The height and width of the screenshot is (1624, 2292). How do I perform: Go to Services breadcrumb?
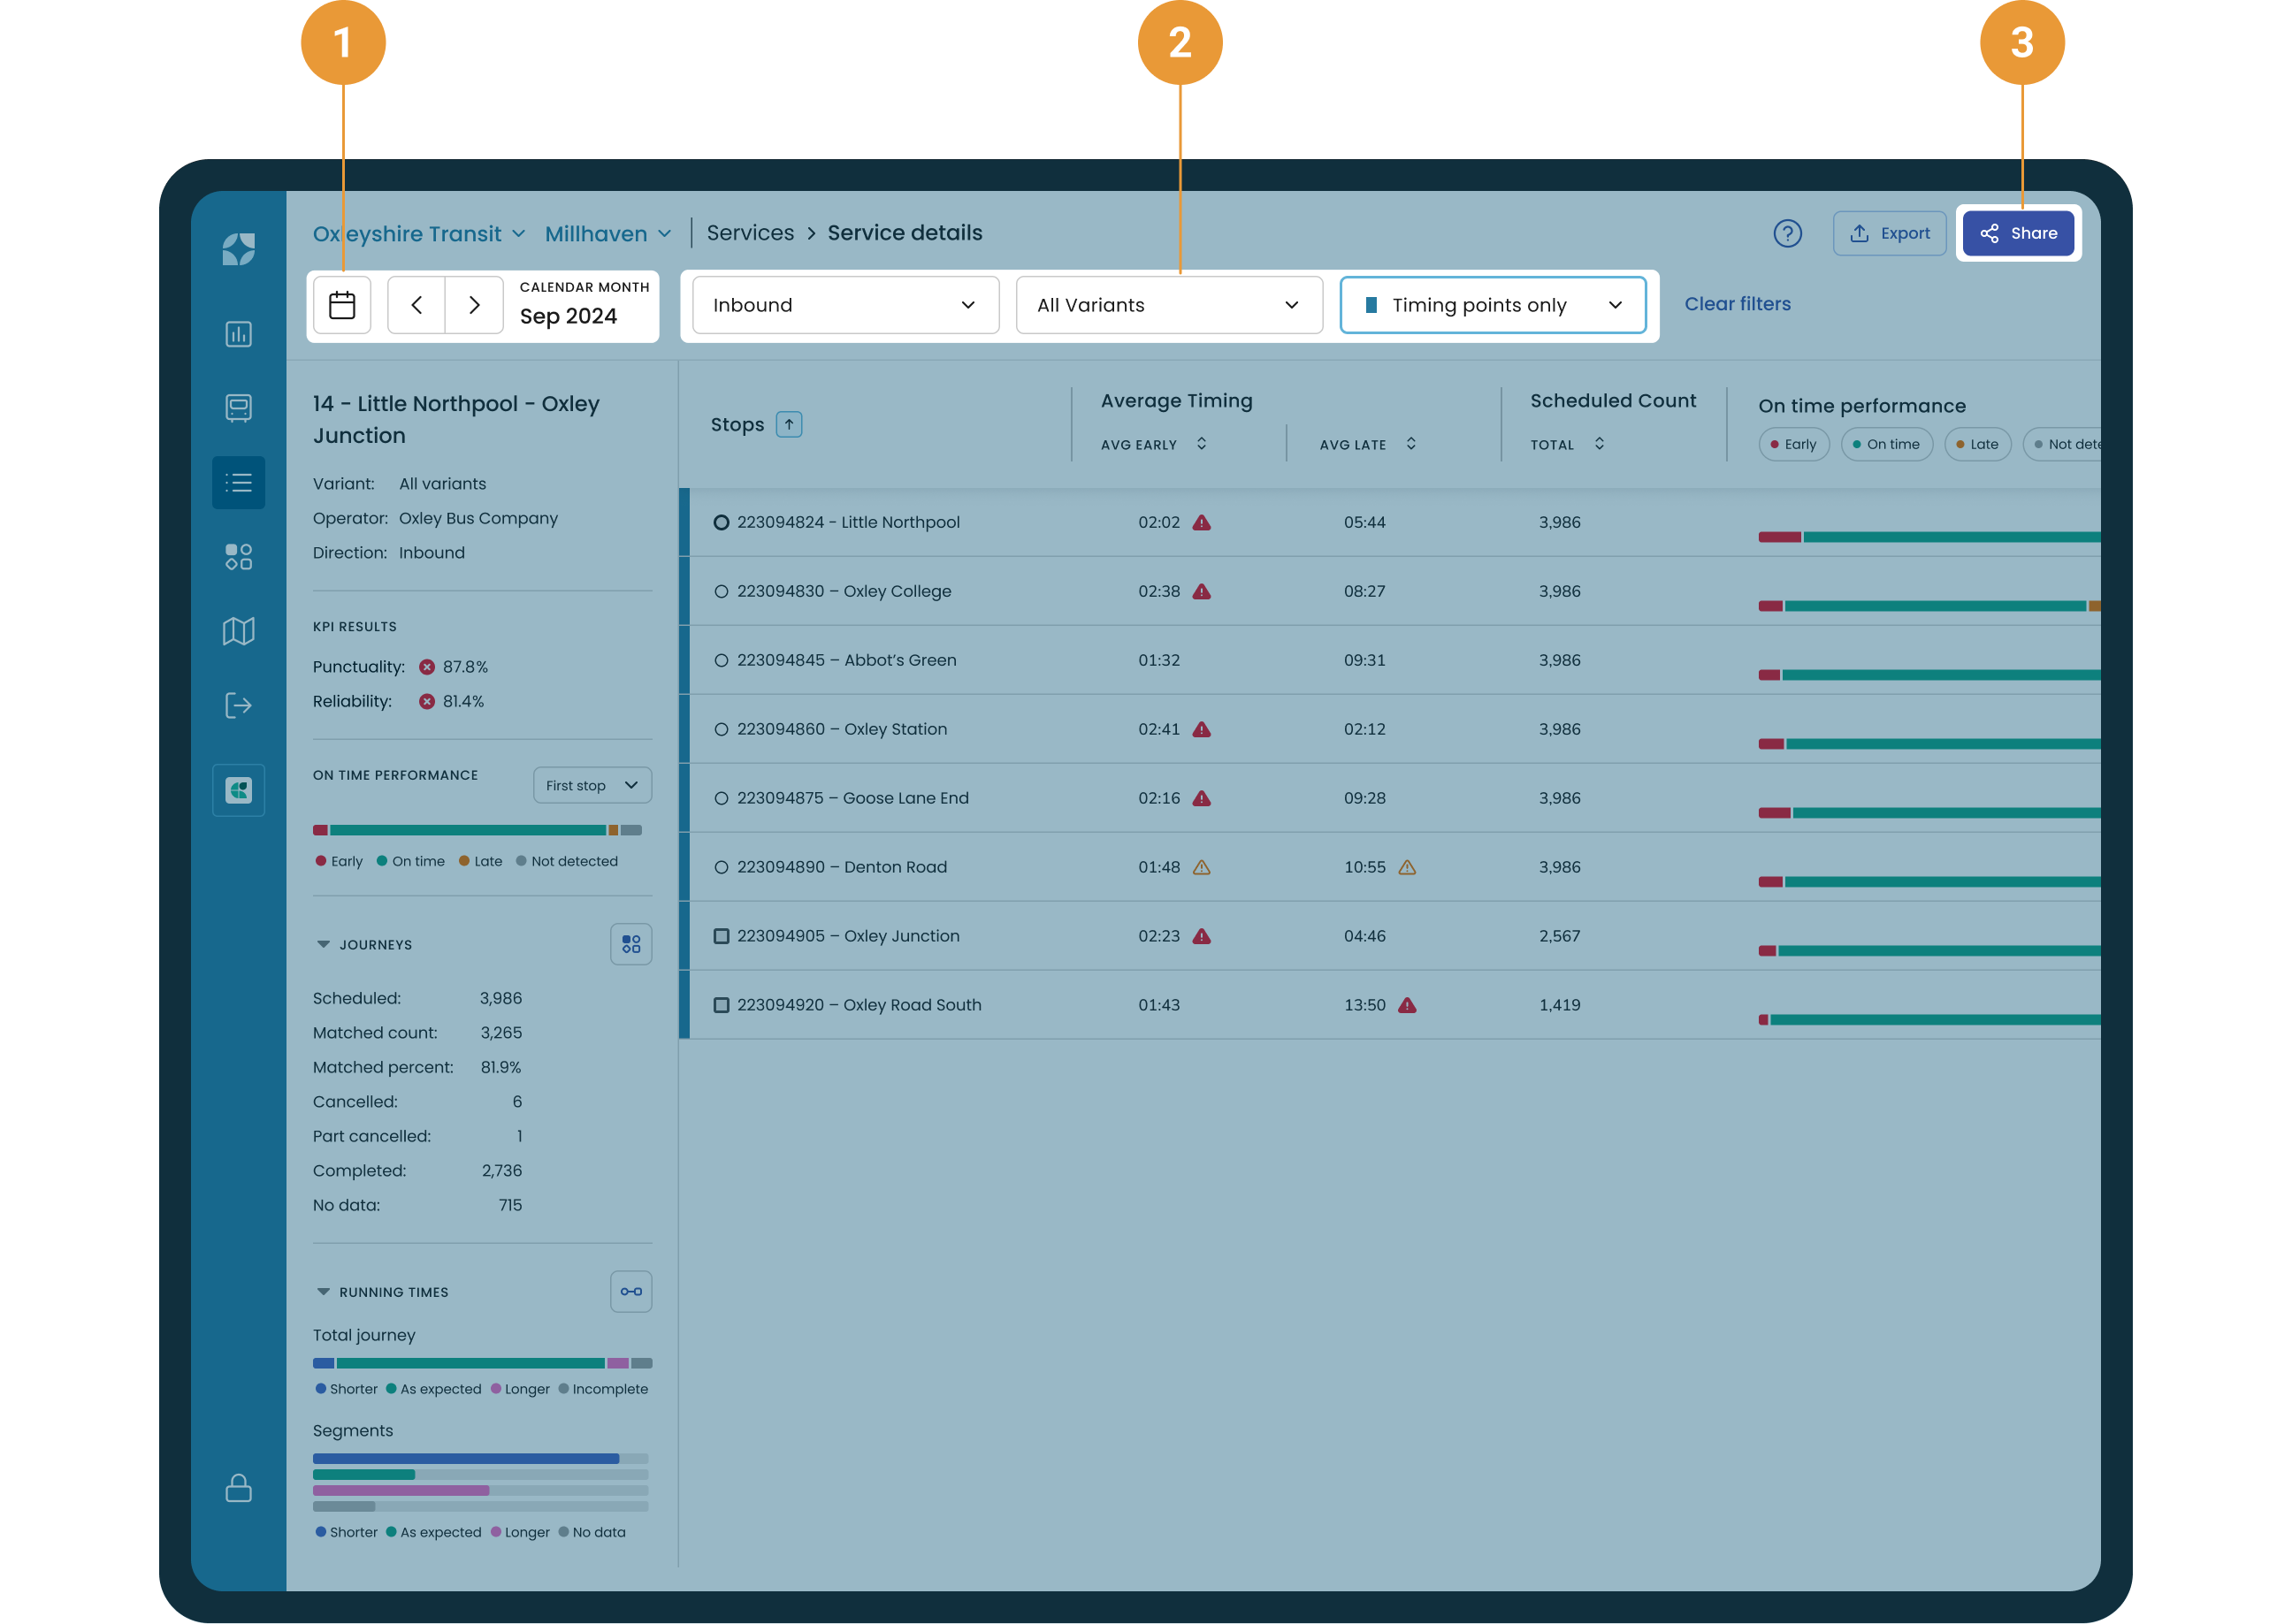point(750,233)
